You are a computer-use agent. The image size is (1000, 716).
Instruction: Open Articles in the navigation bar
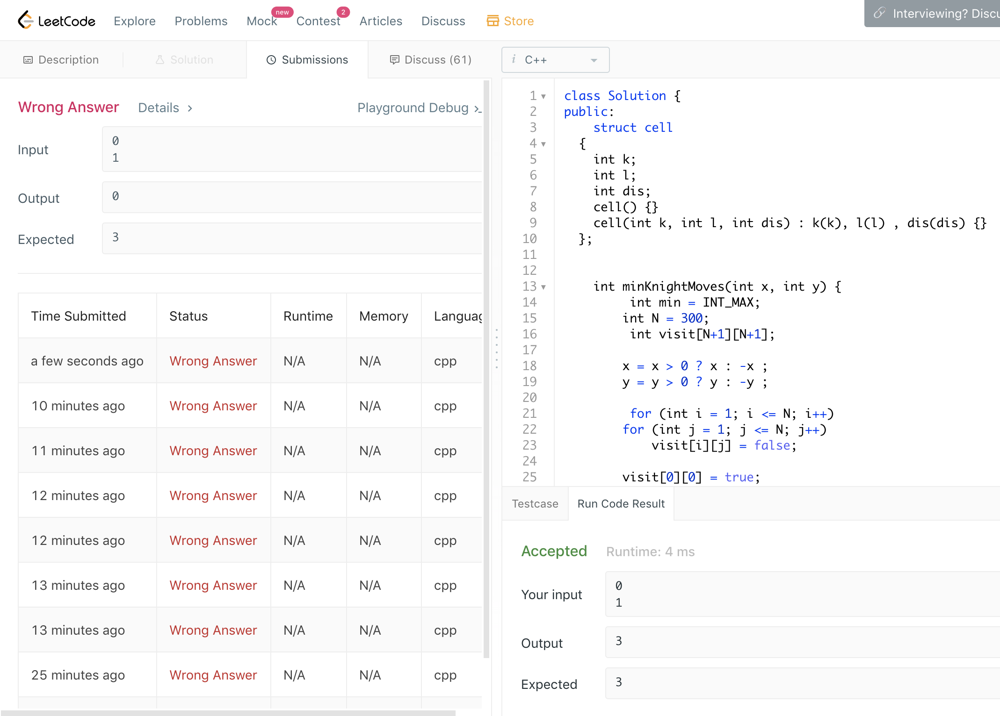[x=381, y=21]
